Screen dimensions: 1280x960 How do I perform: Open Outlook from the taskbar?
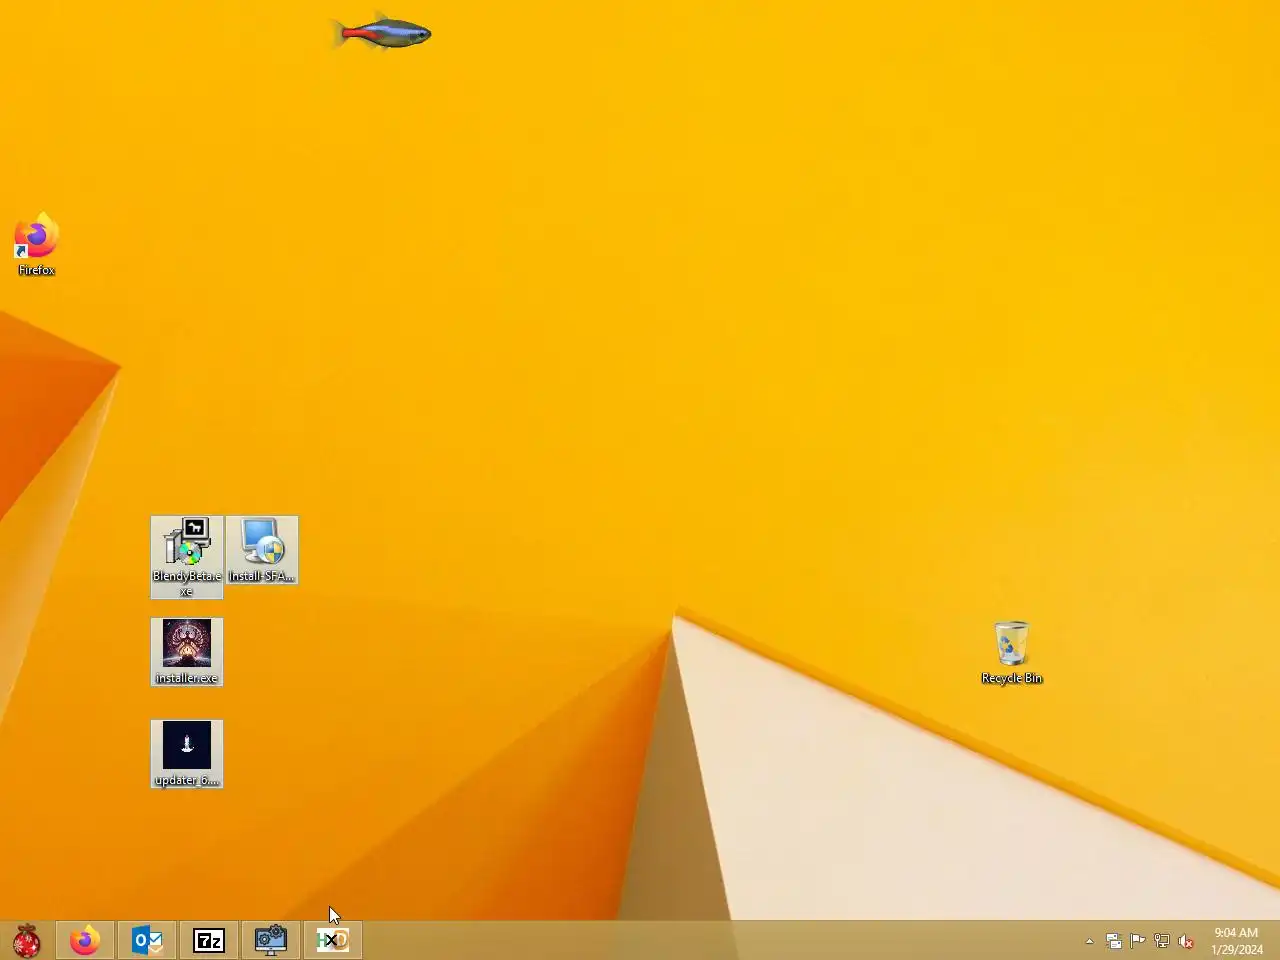click(147, 940)
